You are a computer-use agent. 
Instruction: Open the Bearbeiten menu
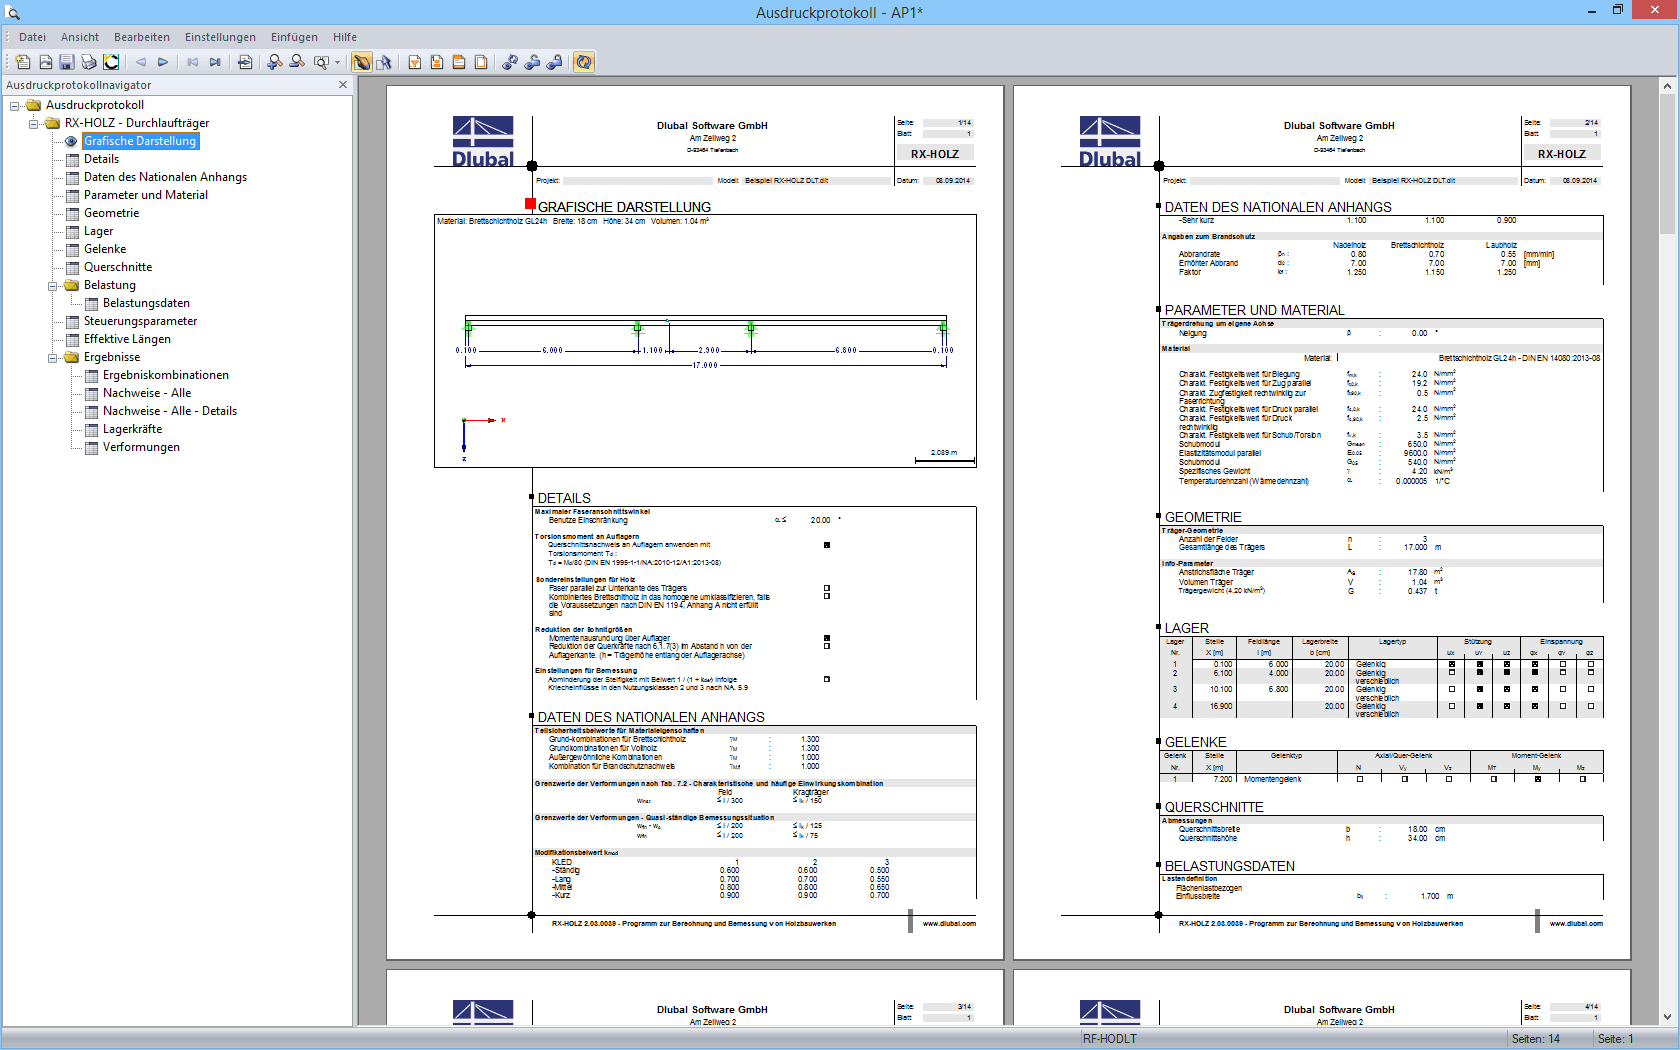(142, 37)
